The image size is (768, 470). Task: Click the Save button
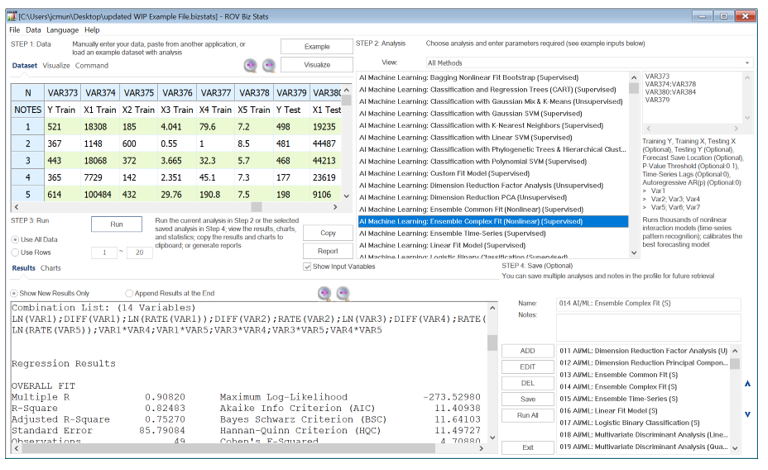pos(528,400)
